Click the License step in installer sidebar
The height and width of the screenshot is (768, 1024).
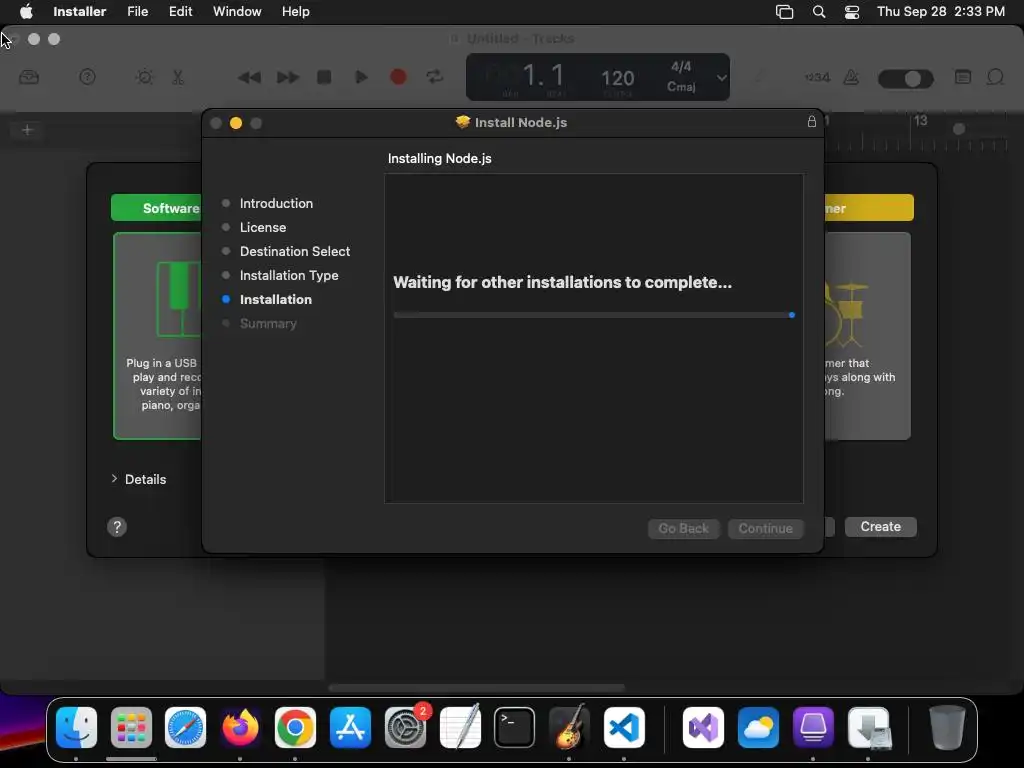click(263, 227)
